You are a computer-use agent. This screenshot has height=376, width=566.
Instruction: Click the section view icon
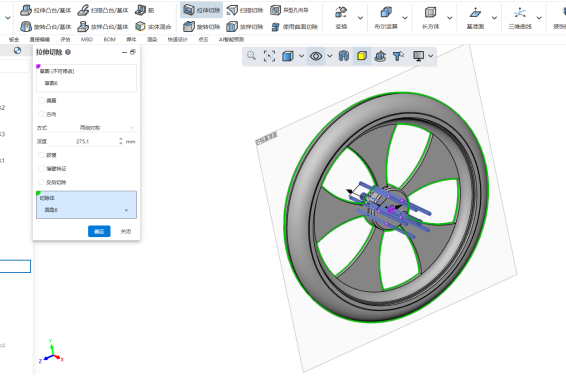coord(344,56)
